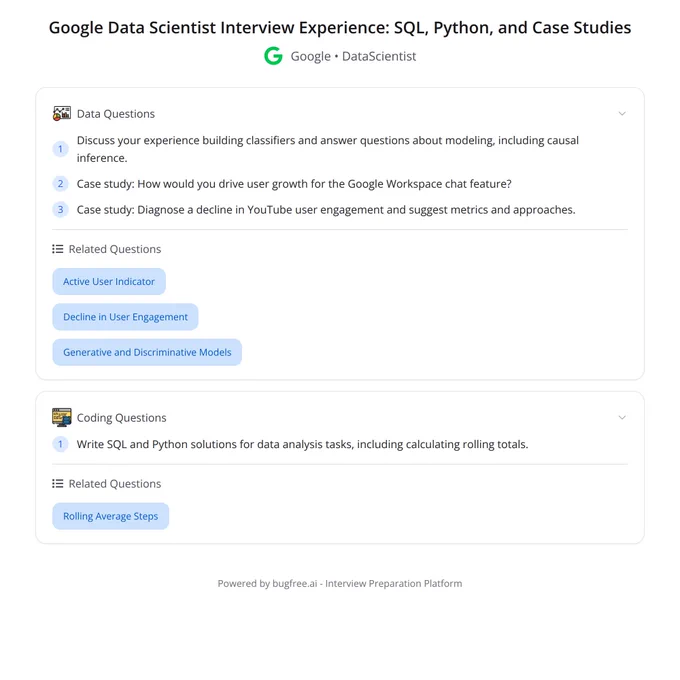Click the Coding section Related Questions list icon

click(58, 484)
